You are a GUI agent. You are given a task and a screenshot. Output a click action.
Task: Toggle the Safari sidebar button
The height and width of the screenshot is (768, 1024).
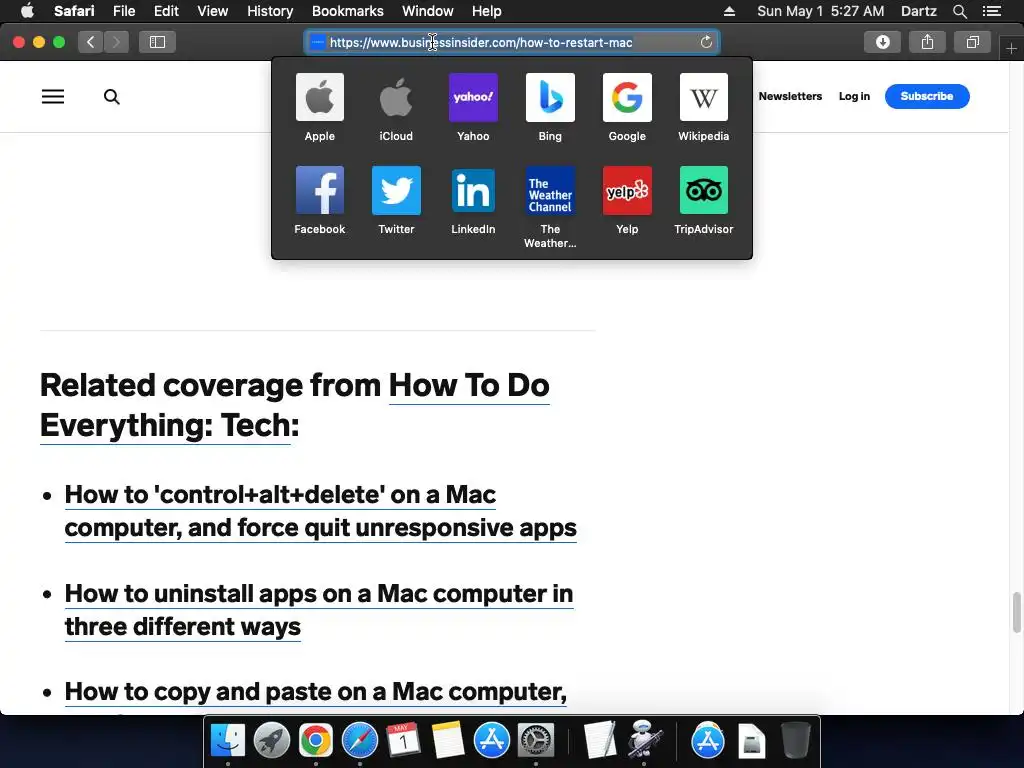(x=157, y=42)
